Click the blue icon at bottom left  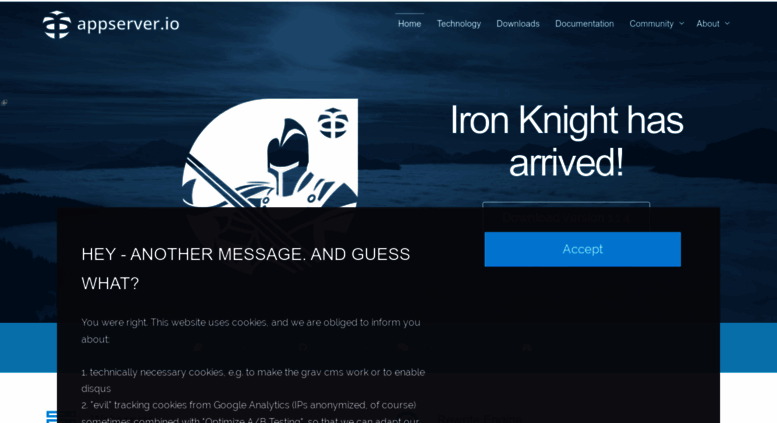coord(52,417)
